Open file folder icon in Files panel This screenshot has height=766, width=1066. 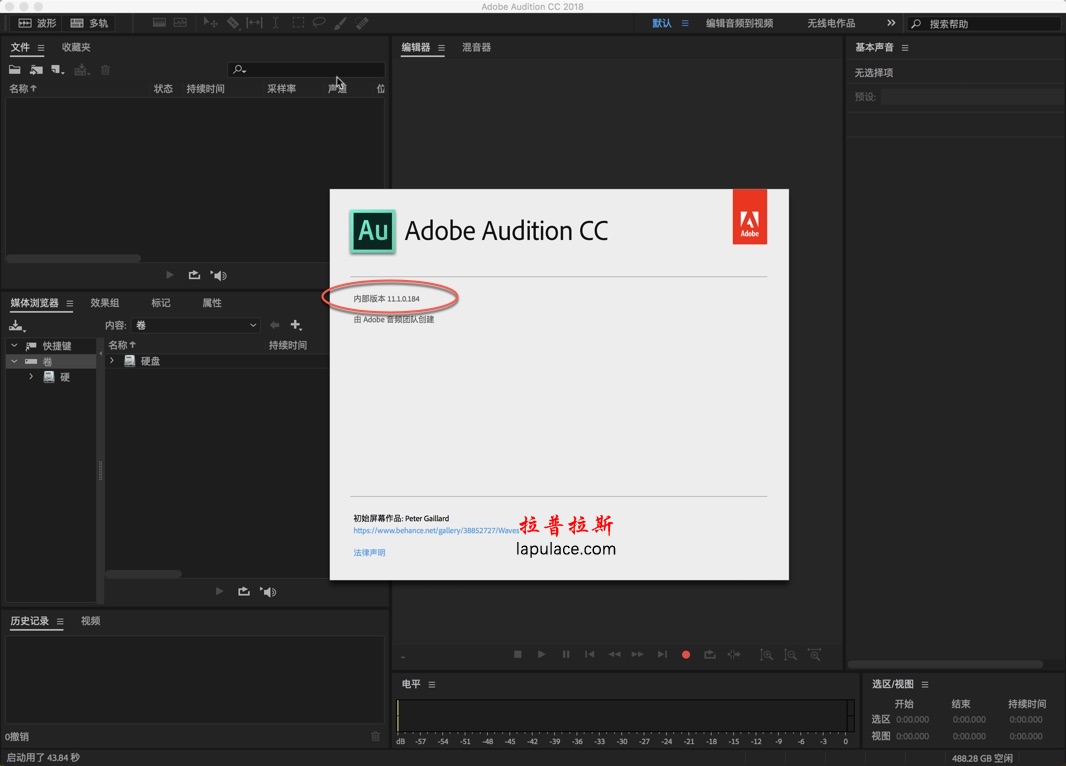tap(14, 69)
